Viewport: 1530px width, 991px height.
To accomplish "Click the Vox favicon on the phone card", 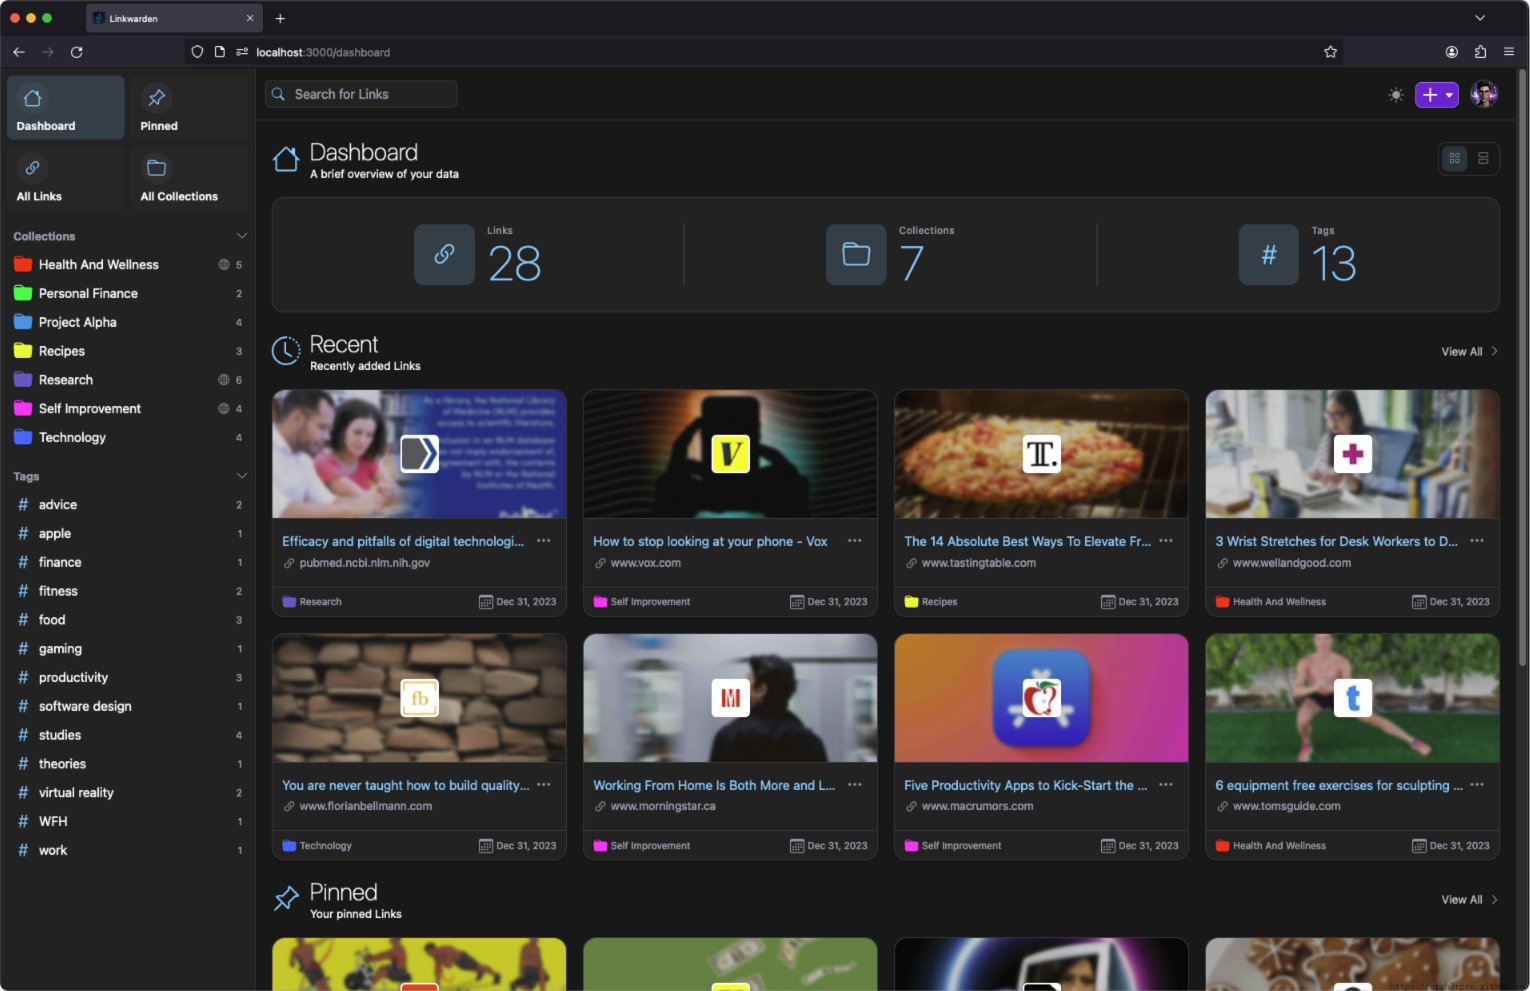I will click(730, 454).
